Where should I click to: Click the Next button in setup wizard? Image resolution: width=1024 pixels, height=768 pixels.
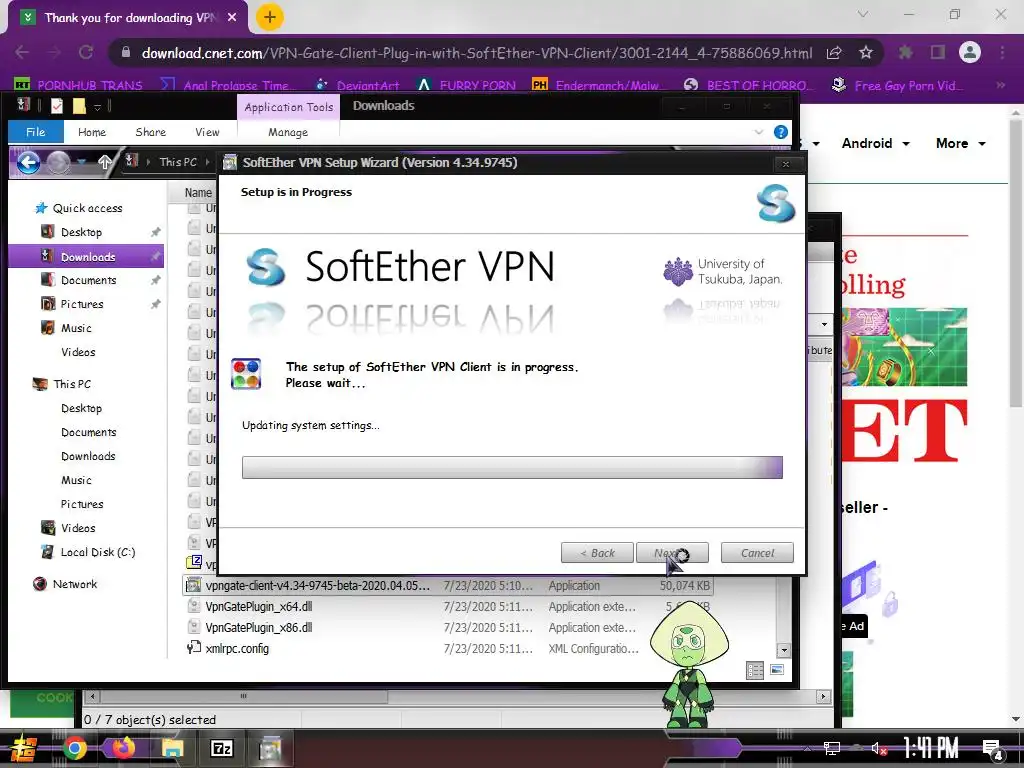(x=672, y=552)
